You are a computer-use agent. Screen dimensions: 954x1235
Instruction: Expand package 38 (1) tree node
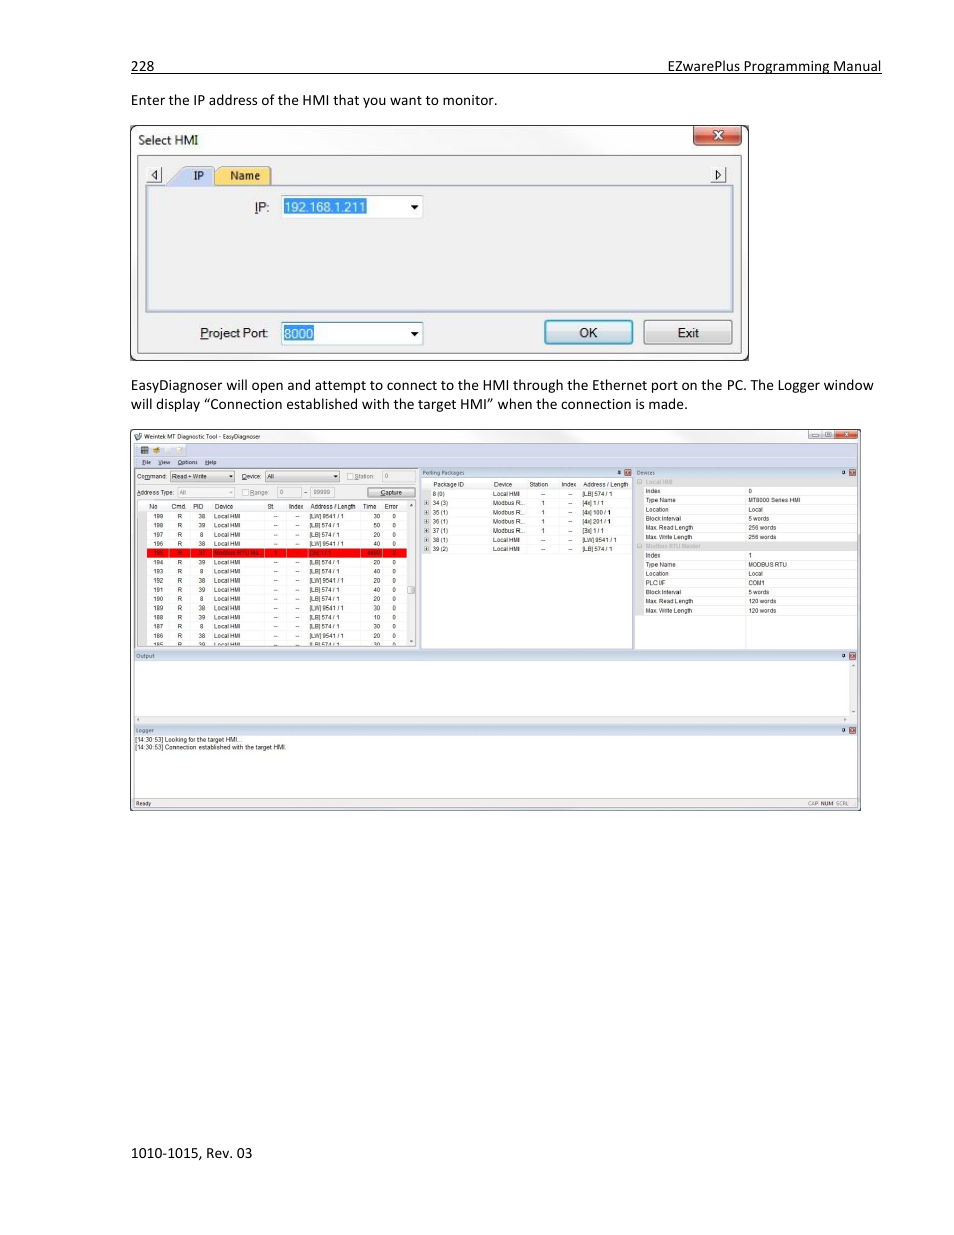[x=427, y=540]
